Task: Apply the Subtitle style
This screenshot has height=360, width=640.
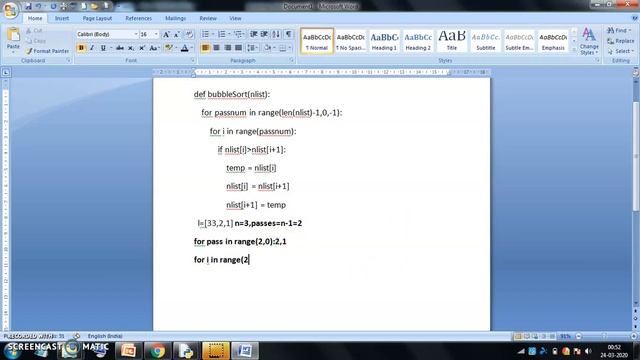Action: 486,41
